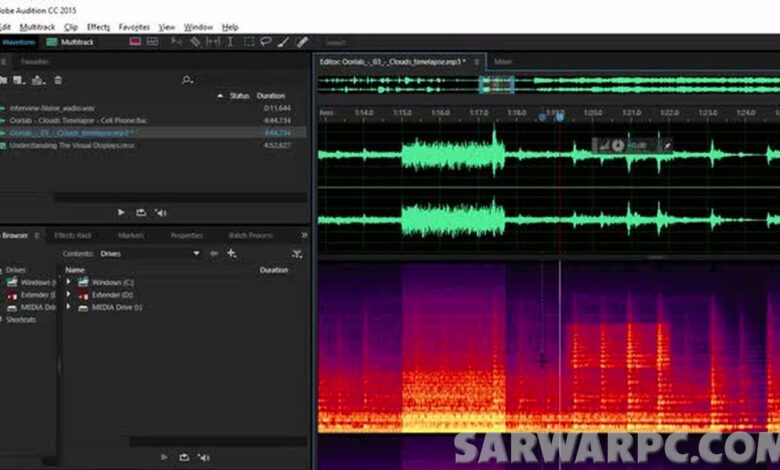
Task: Play preview in Media Browser
Action: pyautogui.click(x=164, y=457)
